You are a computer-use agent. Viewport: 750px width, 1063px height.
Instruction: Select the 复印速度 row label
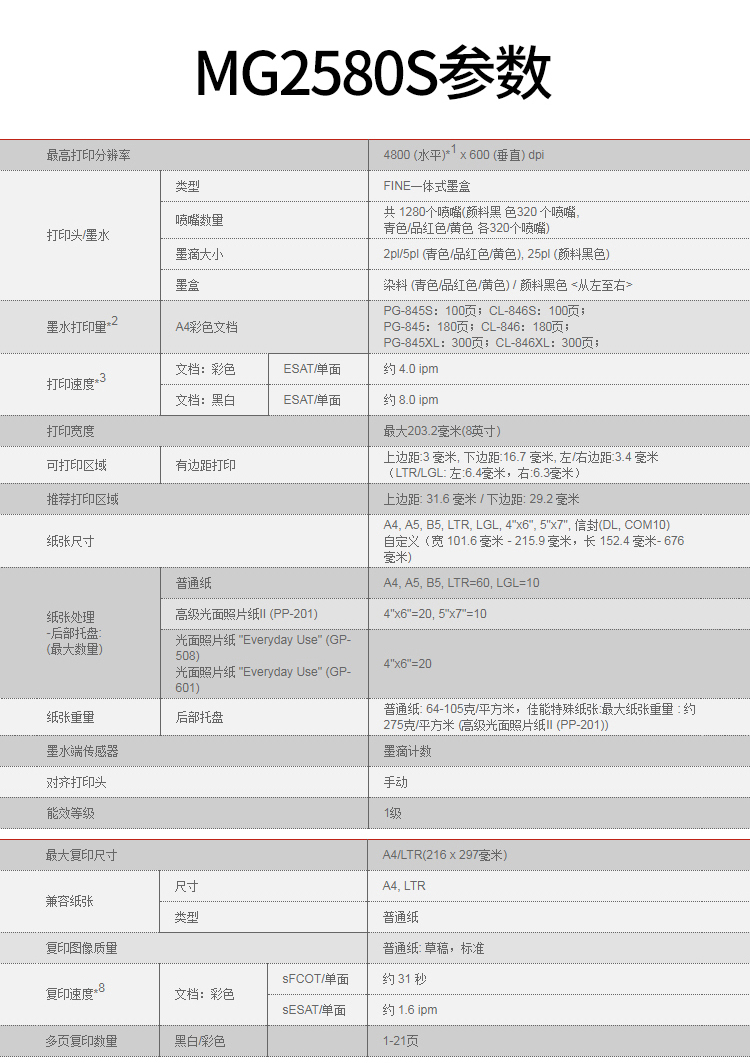(x=75, y=993)
